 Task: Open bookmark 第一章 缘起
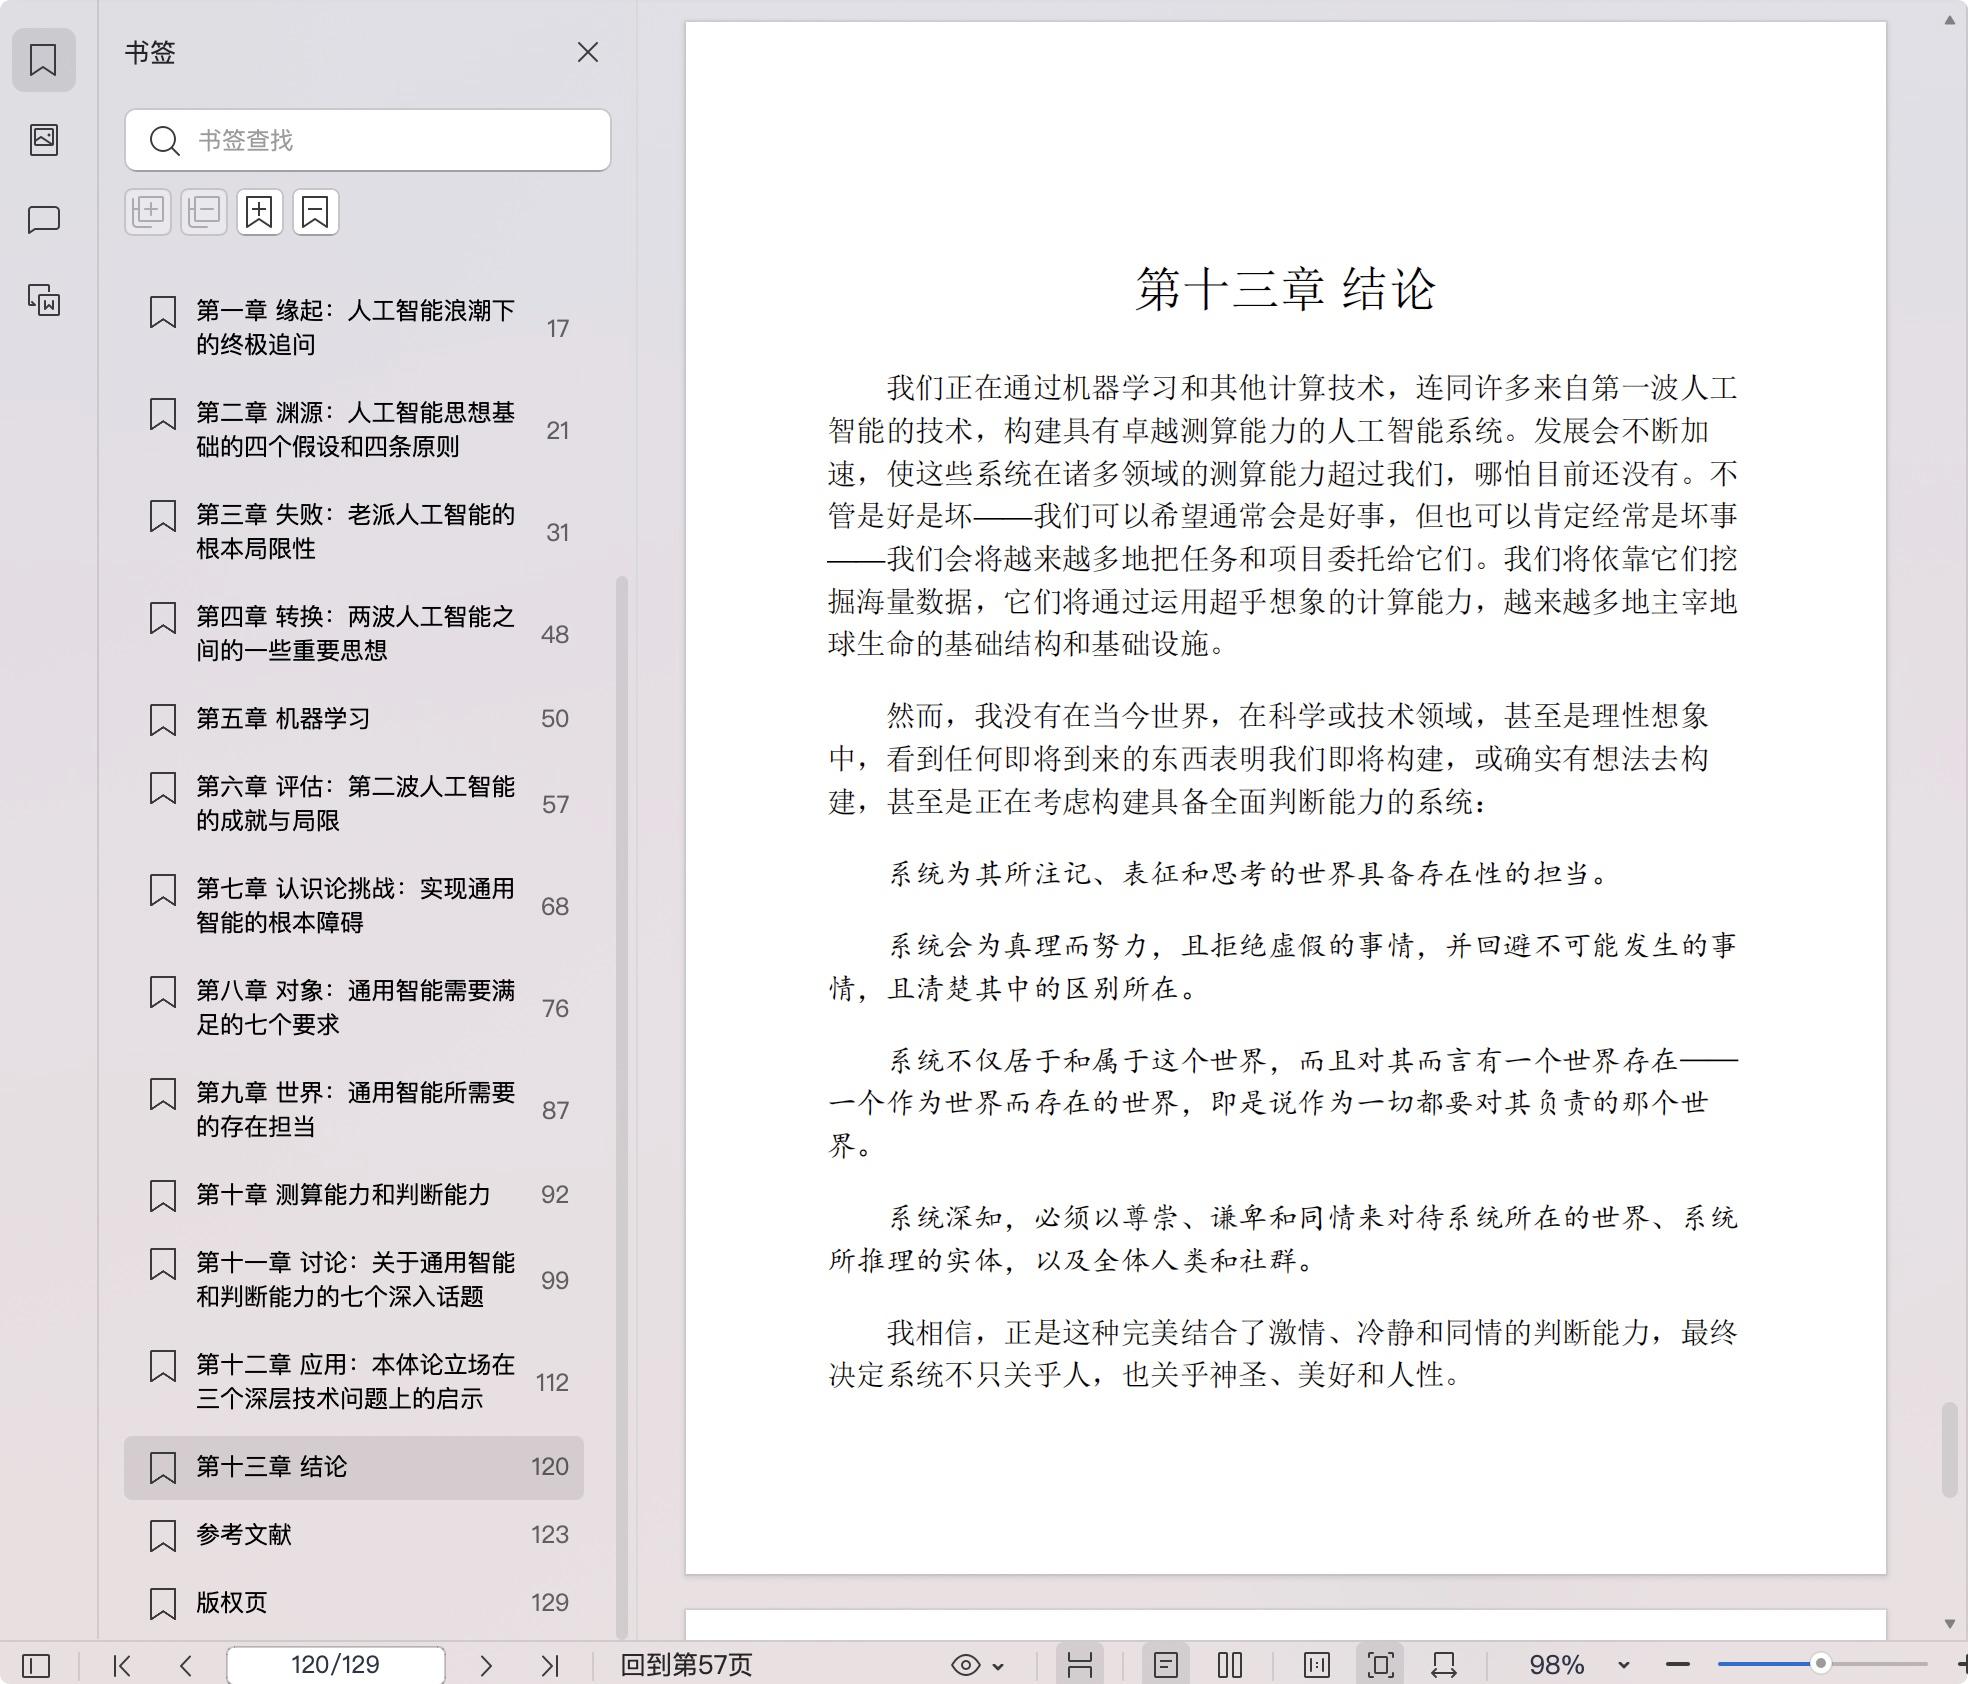click(x=354, y=328)
